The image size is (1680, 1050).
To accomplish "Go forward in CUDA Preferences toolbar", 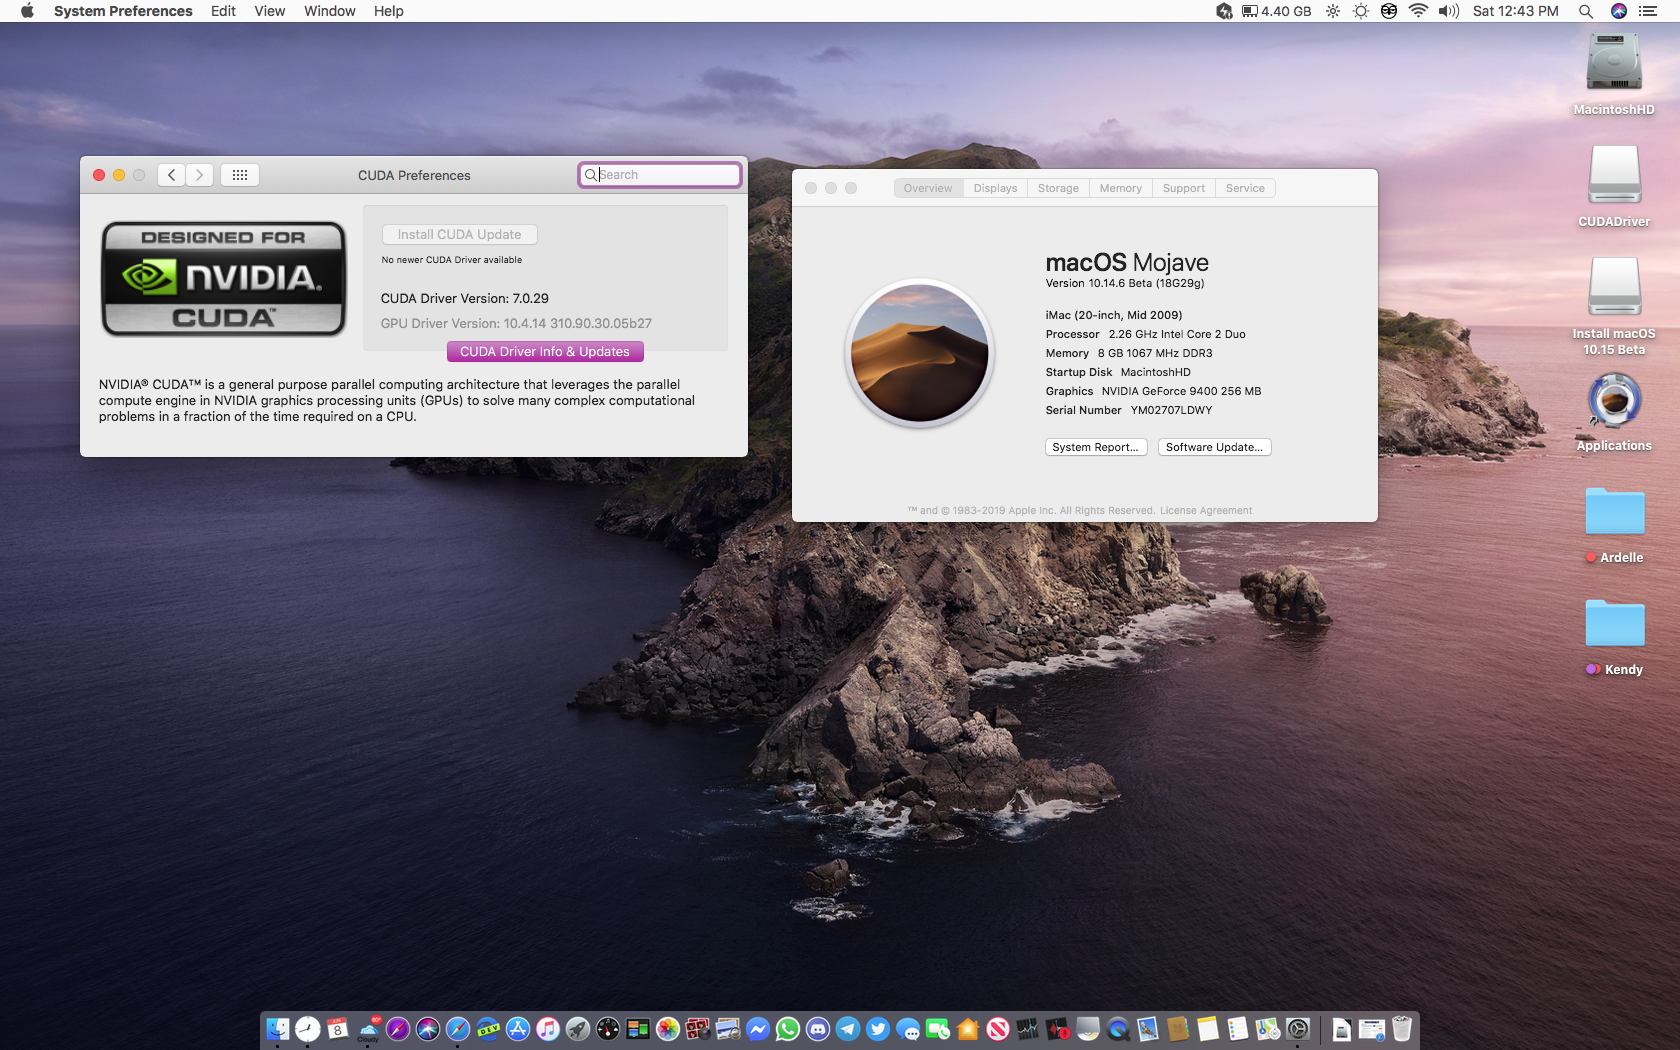I will pyautogui.click(x=199, y=175).
